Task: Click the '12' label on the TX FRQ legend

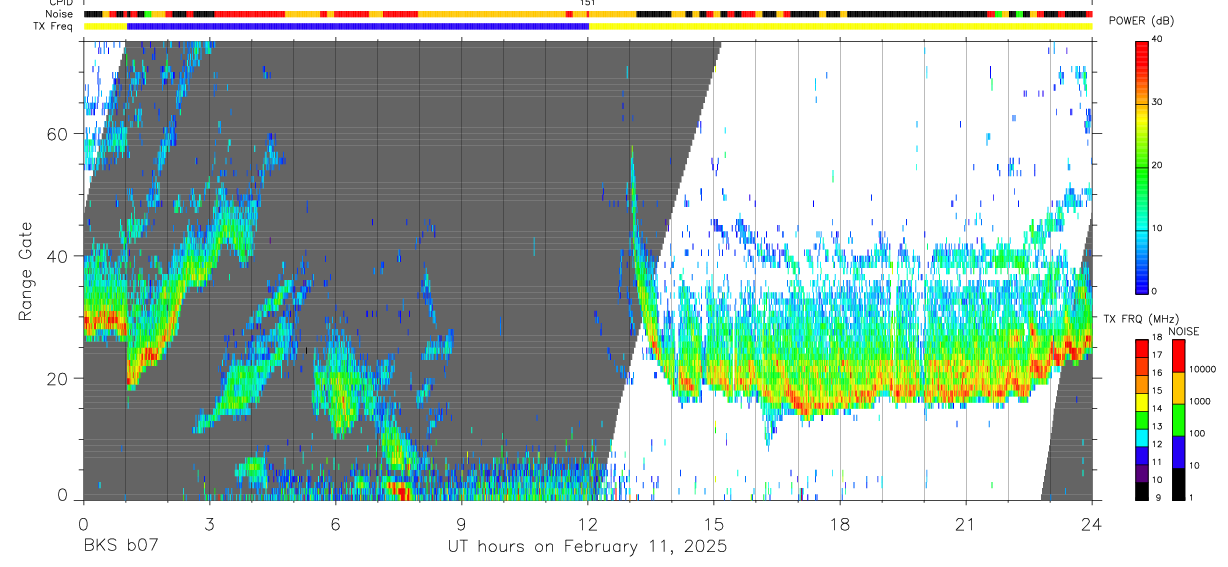Action: point(1157,444)
